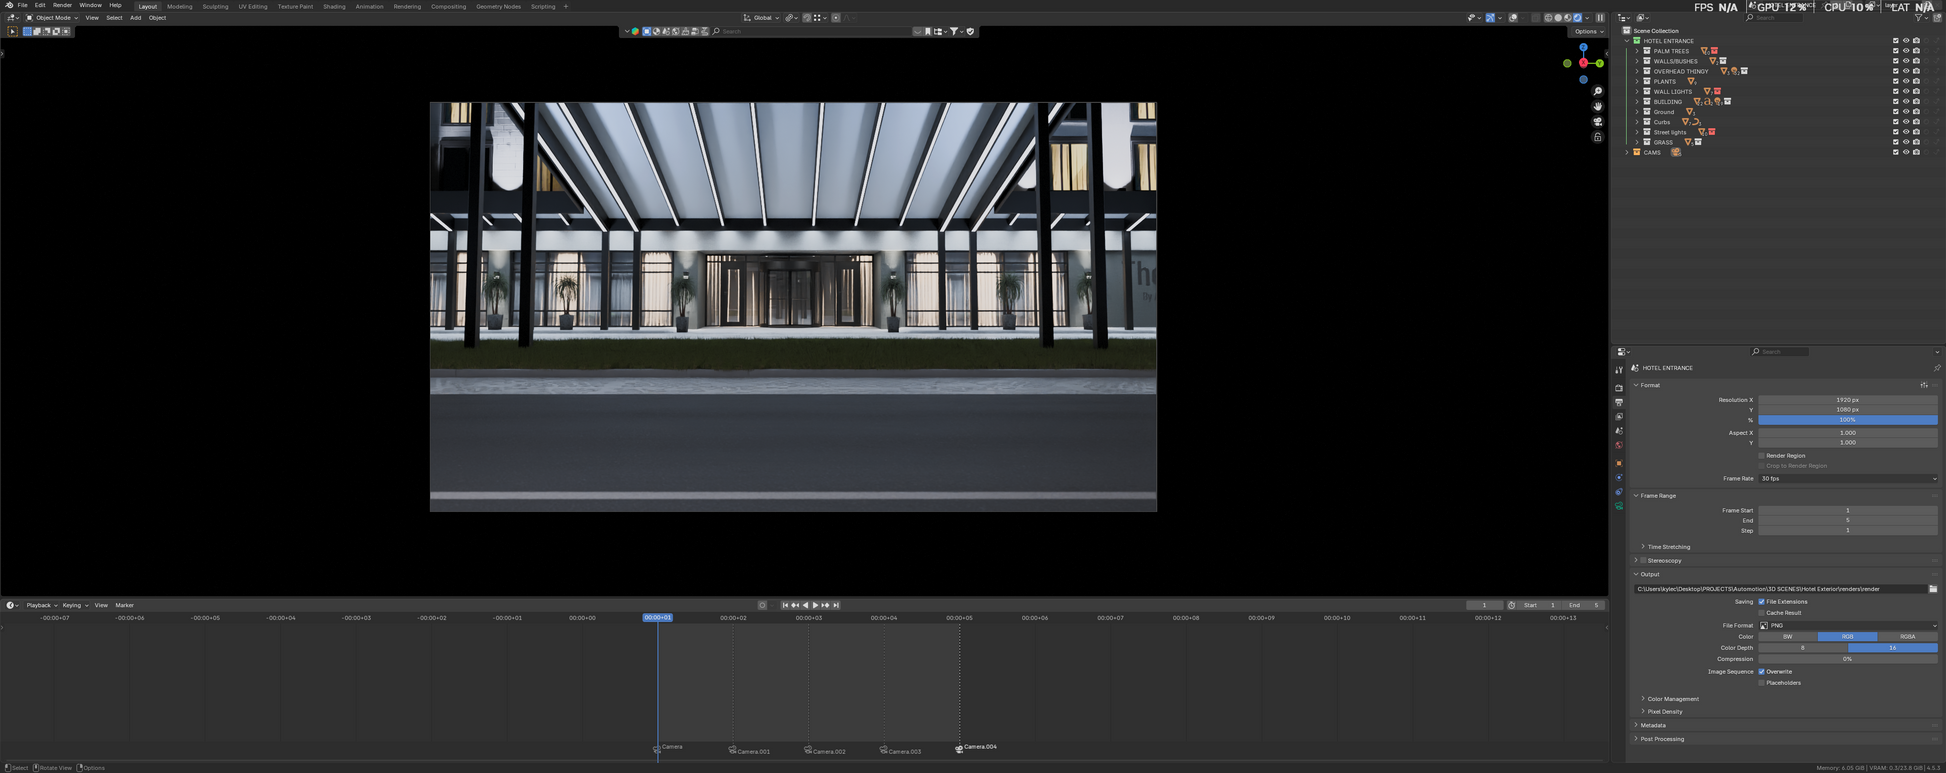Screen dimensions: 1946x773
Task: Click the pan view hand icon
Action: pos(1597,106)
